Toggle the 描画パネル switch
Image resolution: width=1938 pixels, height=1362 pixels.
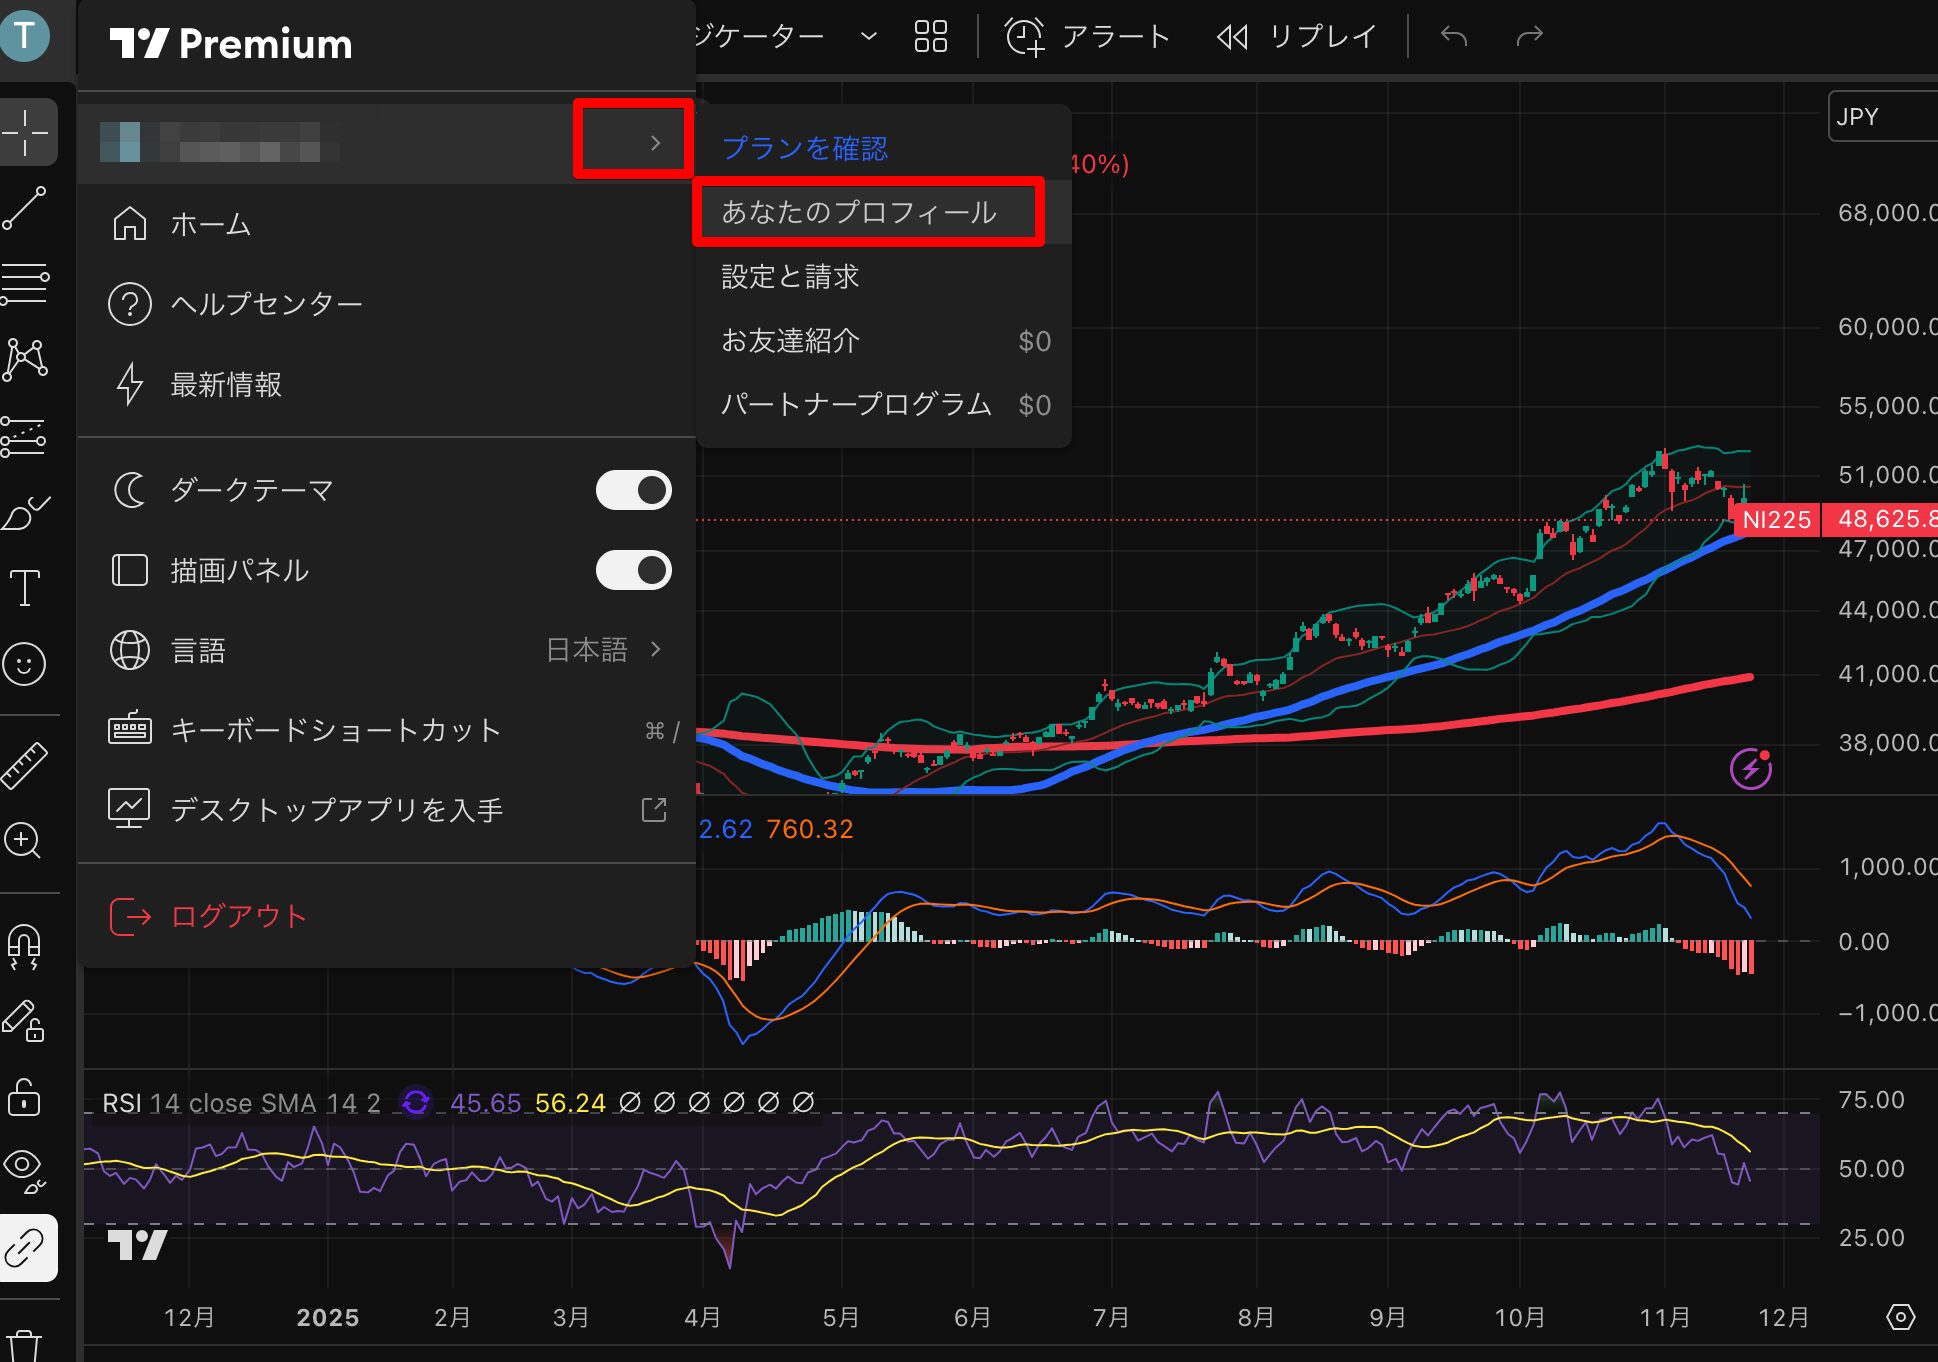pyautogui.click(x=633, y=570)
